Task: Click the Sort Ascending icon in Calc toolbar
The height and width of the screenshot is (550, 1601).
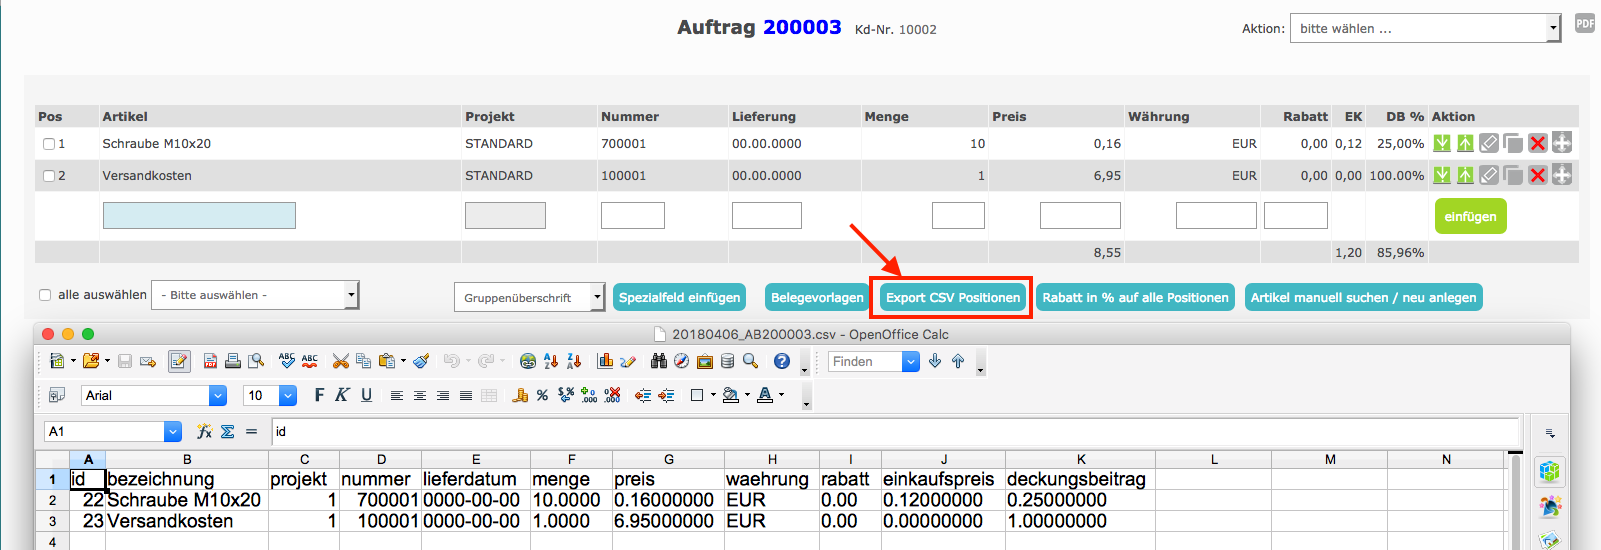Action: pos(551,361)
